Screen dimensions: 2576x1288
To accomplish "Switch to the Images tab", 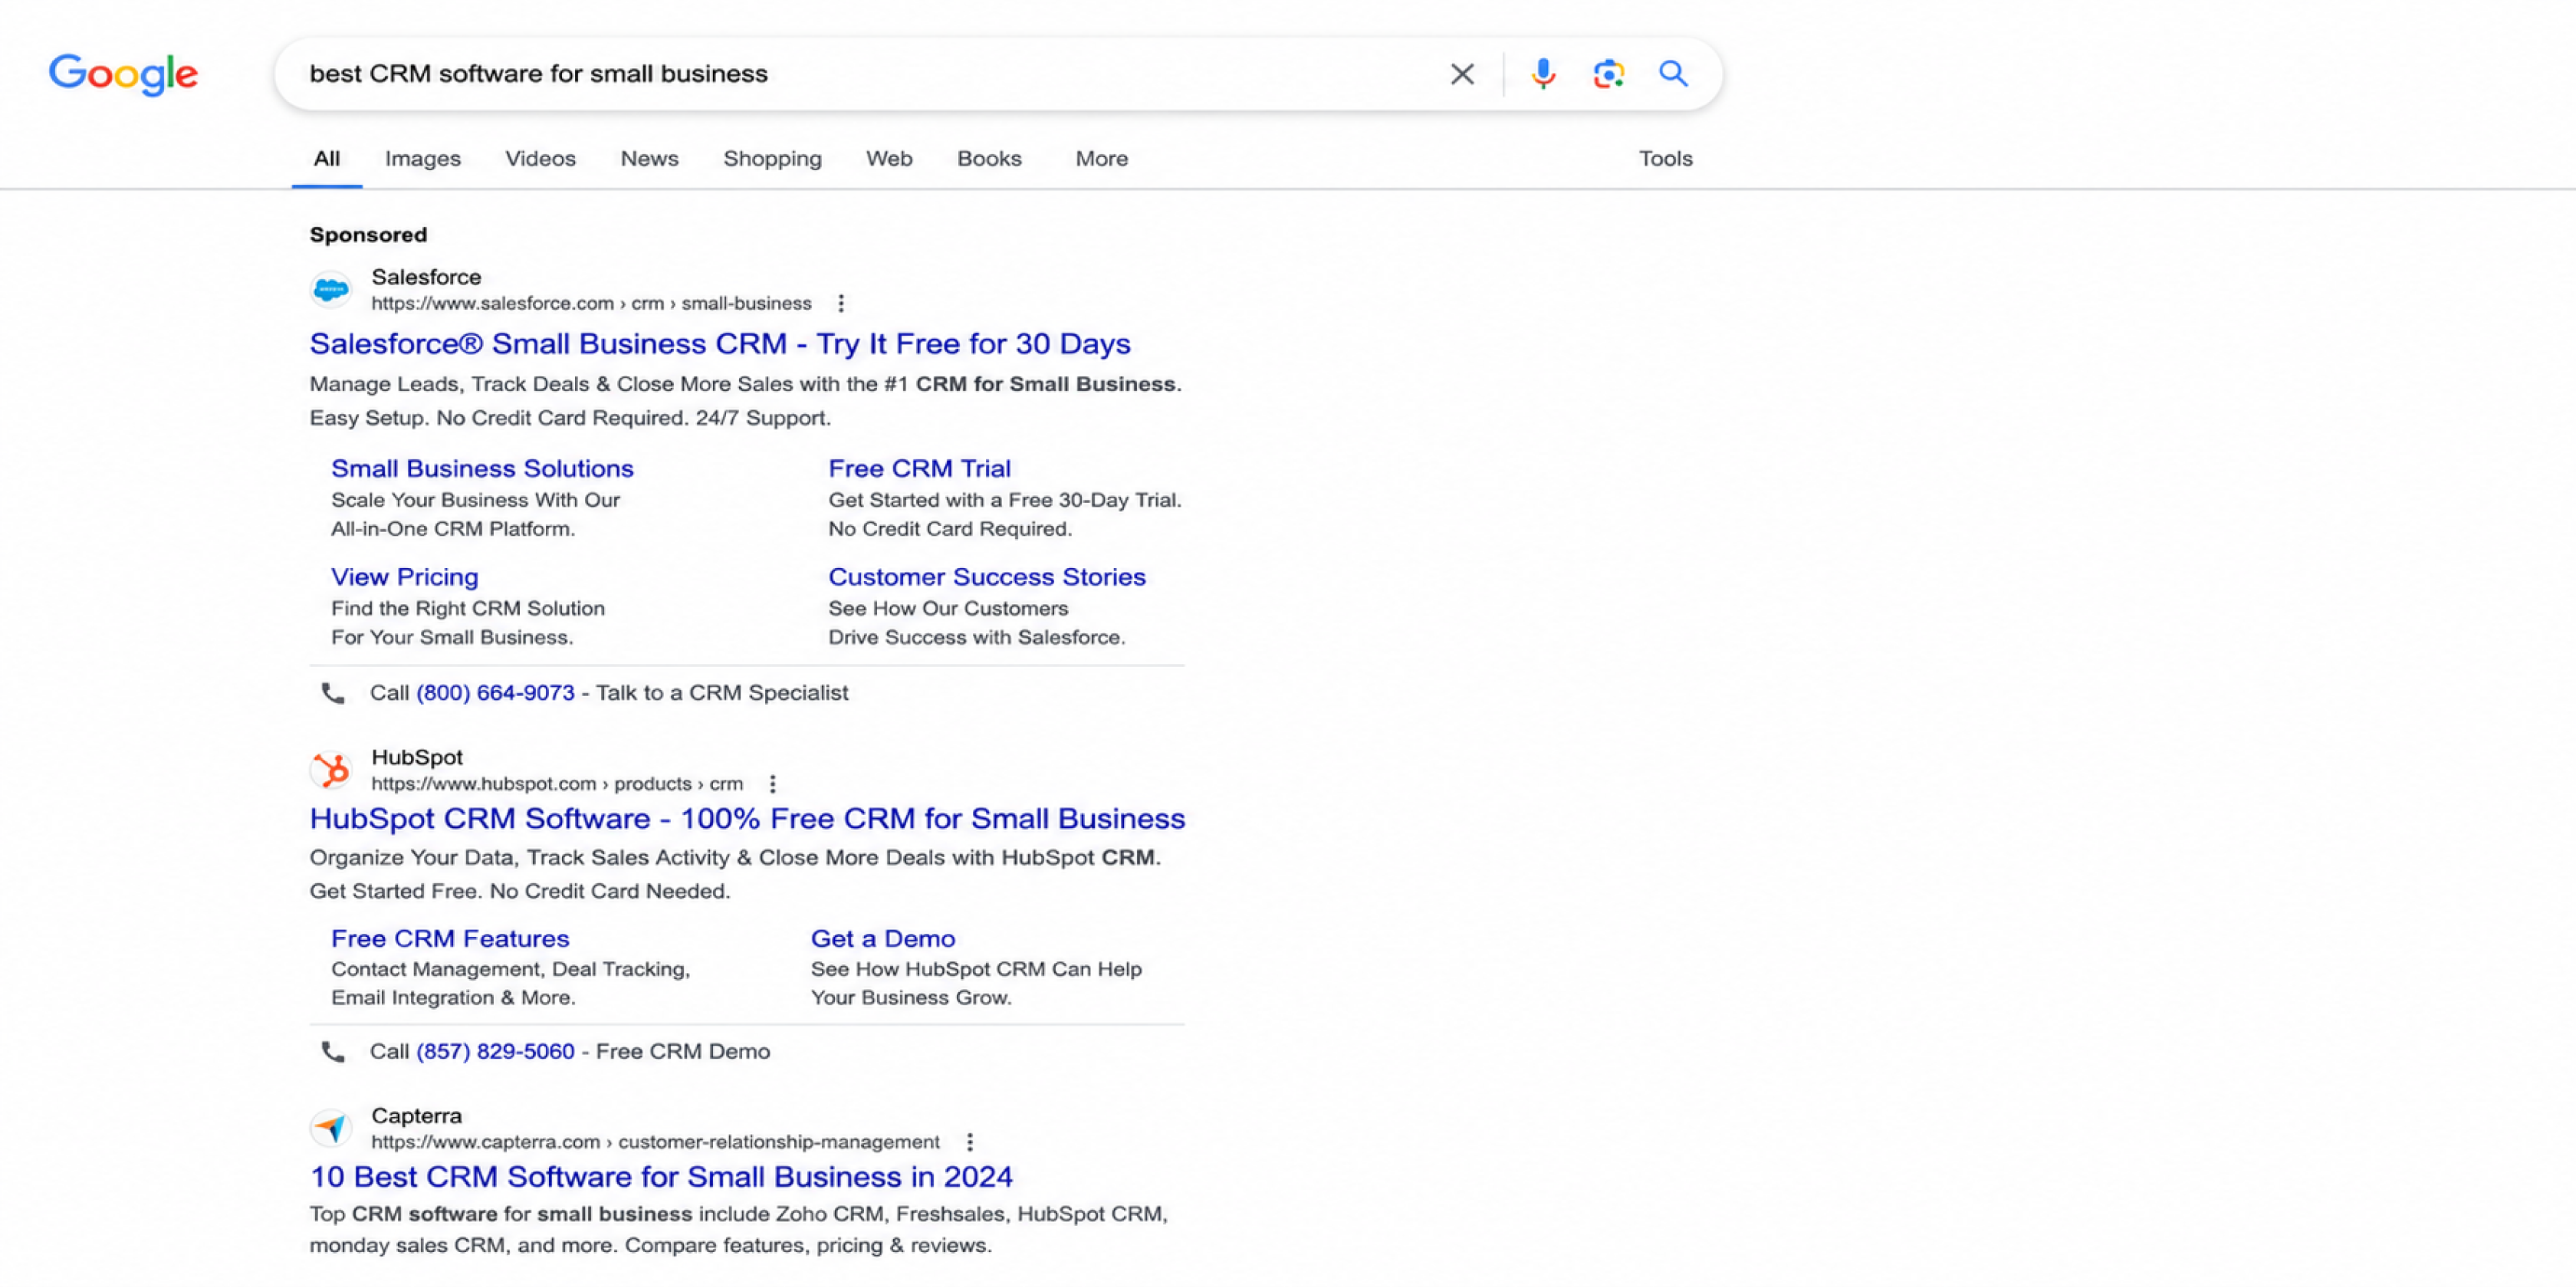I will (x=423, y=159).
